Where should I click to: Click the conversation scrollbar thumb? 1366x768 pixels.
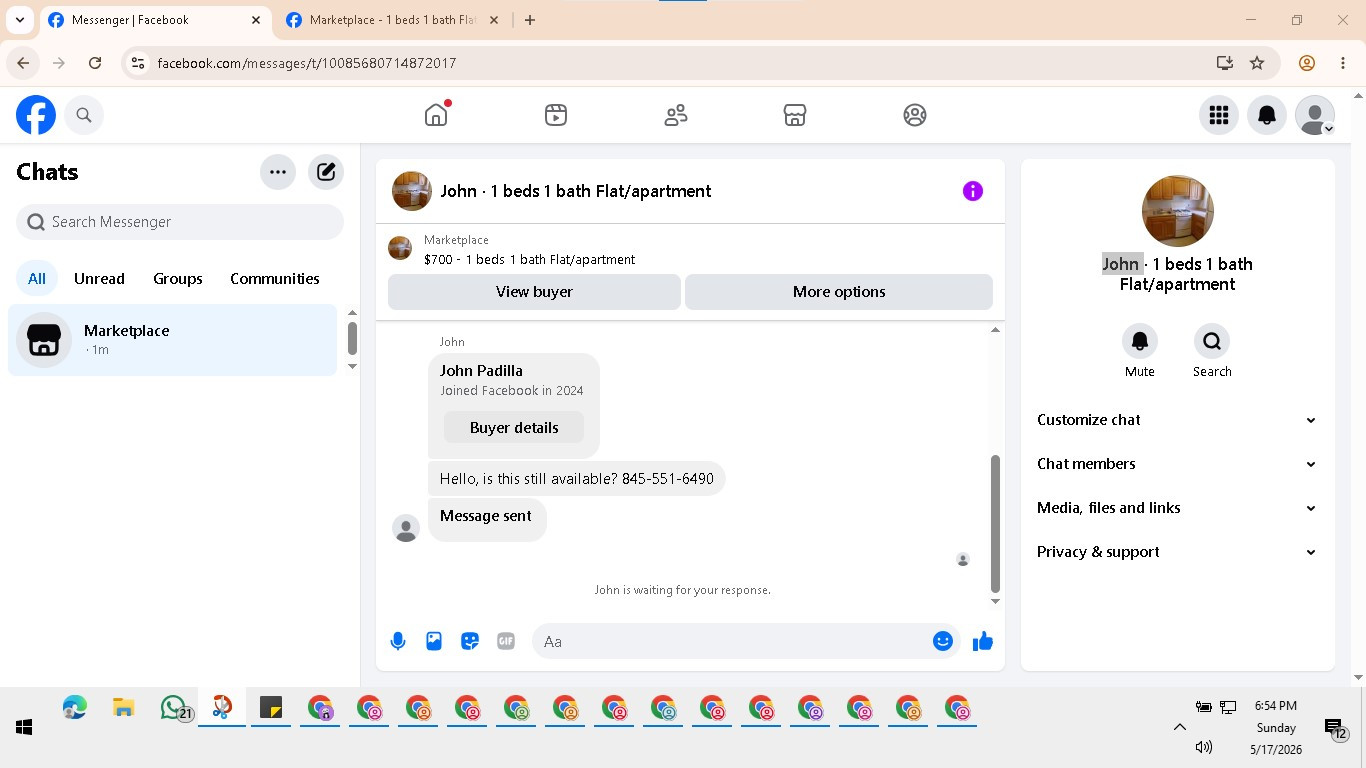(x=995, y=523)
